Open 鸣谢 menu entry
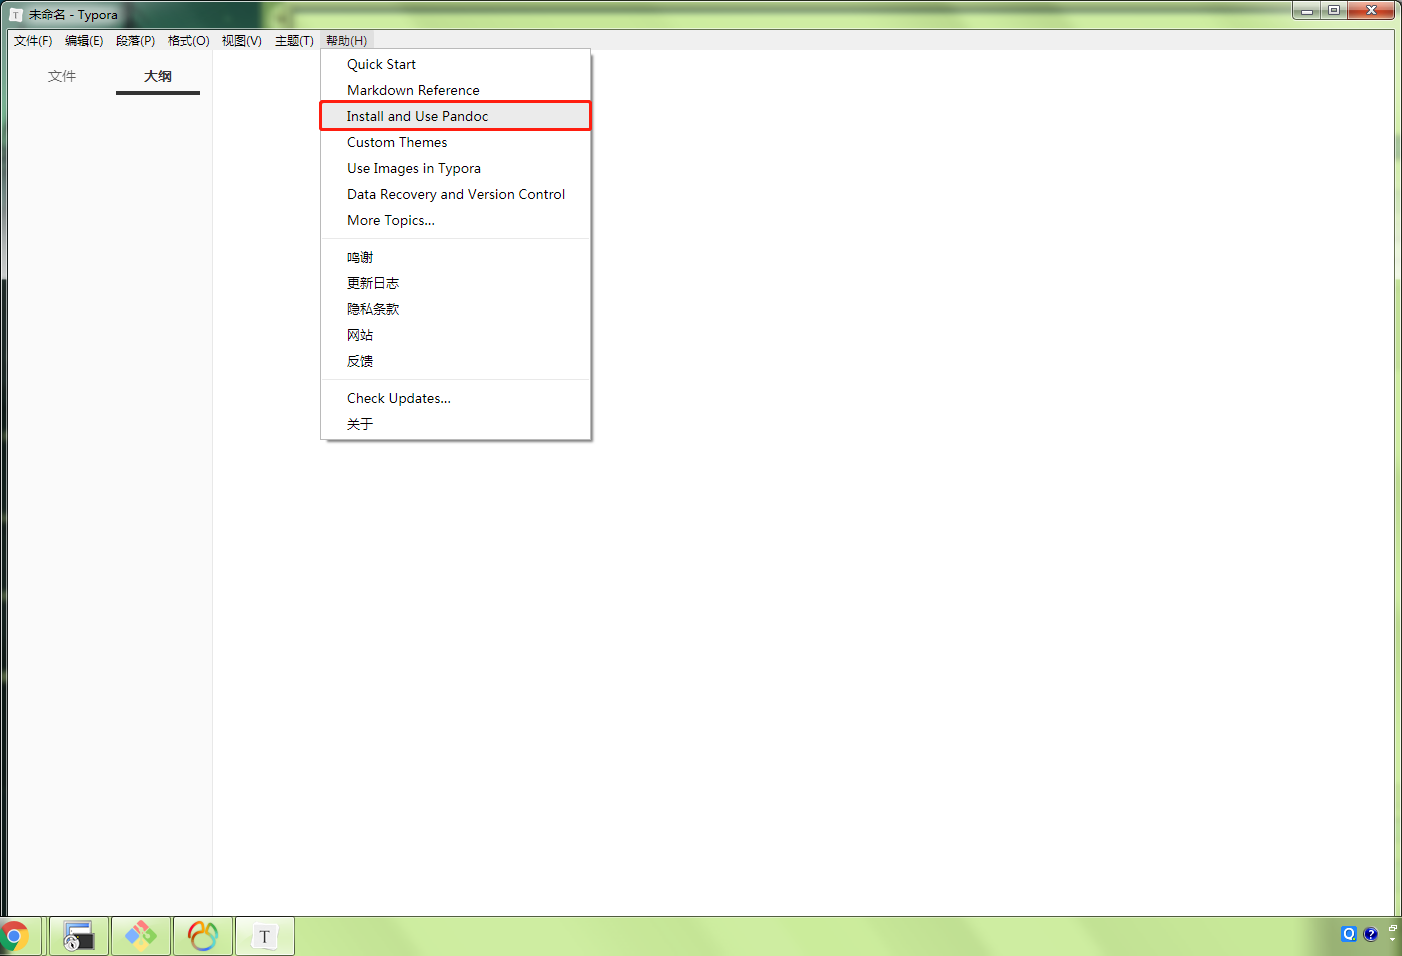 (456, 257)
